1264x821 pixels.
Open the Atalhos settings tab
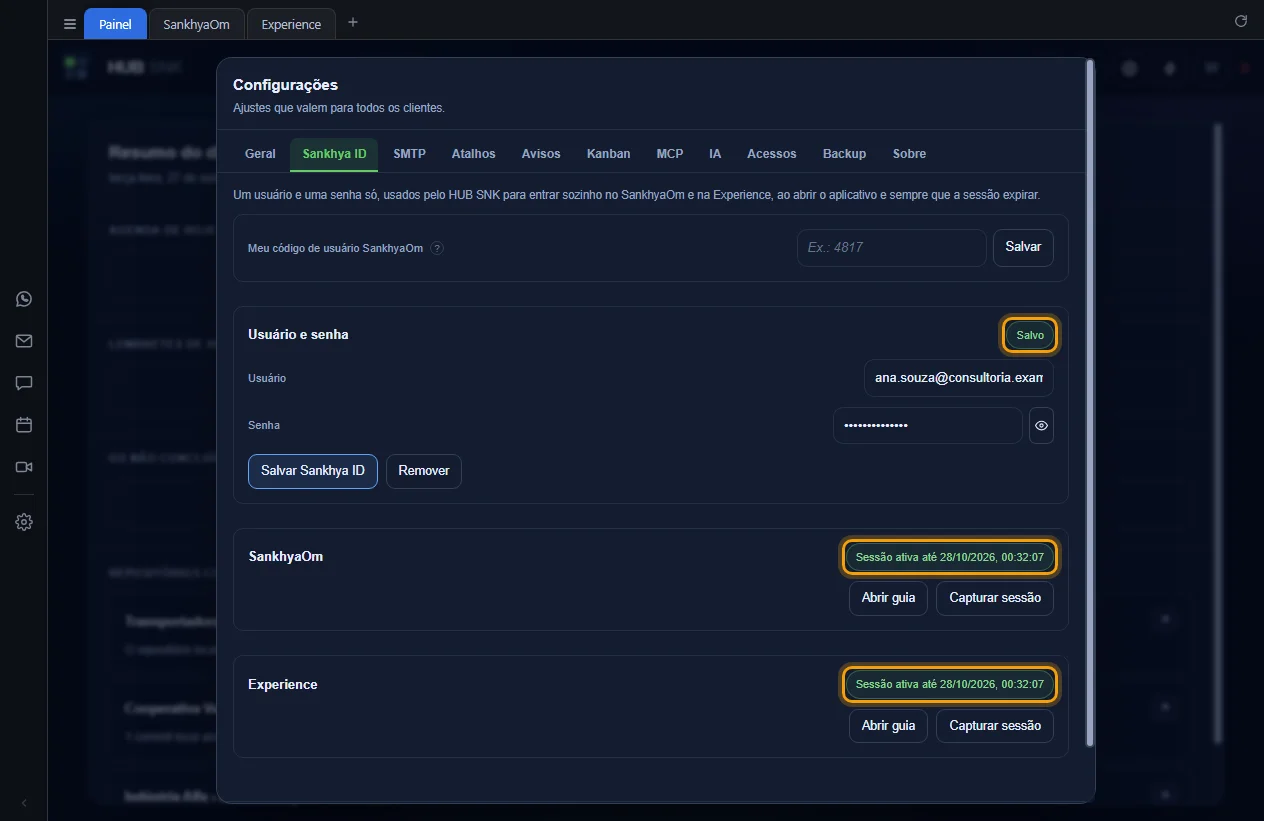coord(473,154)
